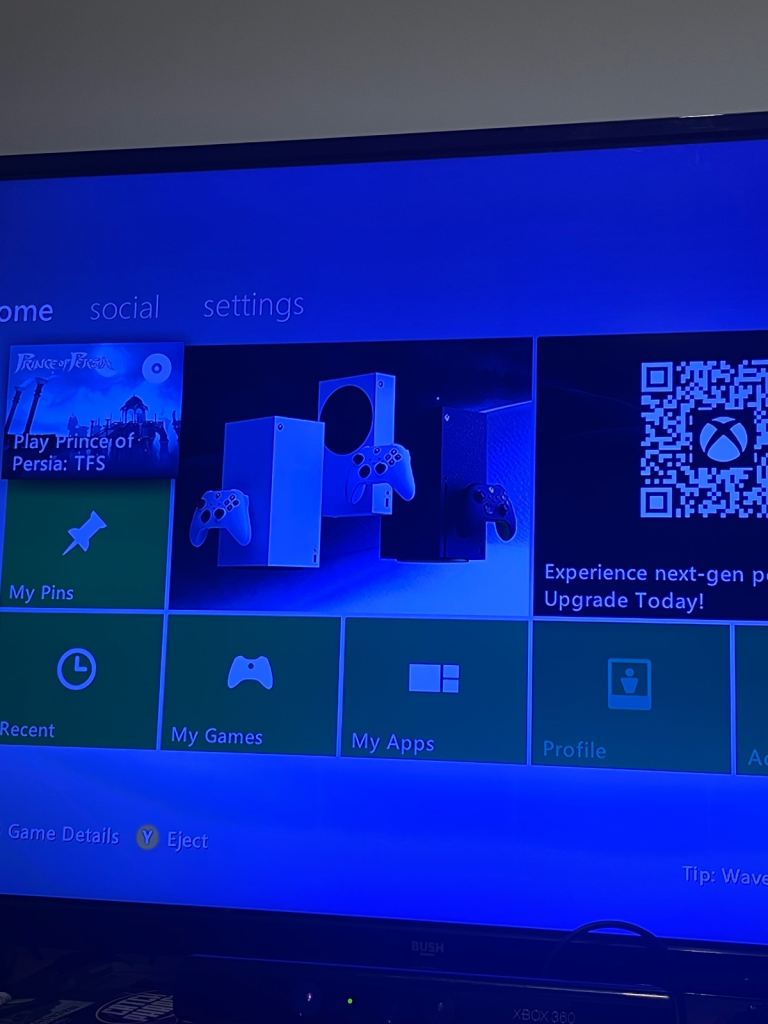Image resolution: width=768 pixels, height=1024 pixels.
Task: Click the partially visible tile right of Profile
Action: 753,700
